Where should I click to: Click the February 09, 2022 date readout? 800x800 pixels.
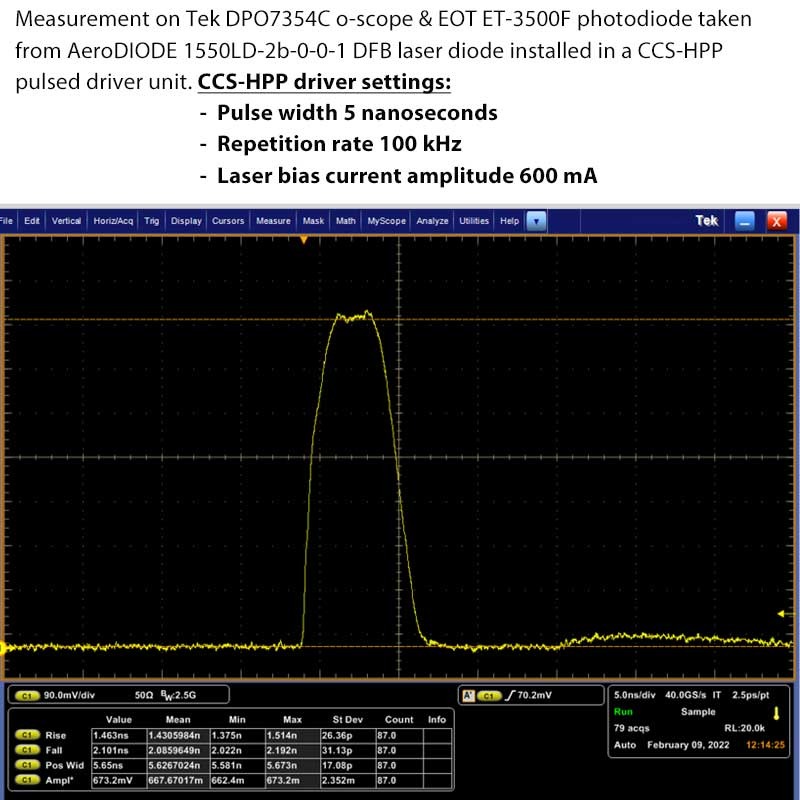688,745
